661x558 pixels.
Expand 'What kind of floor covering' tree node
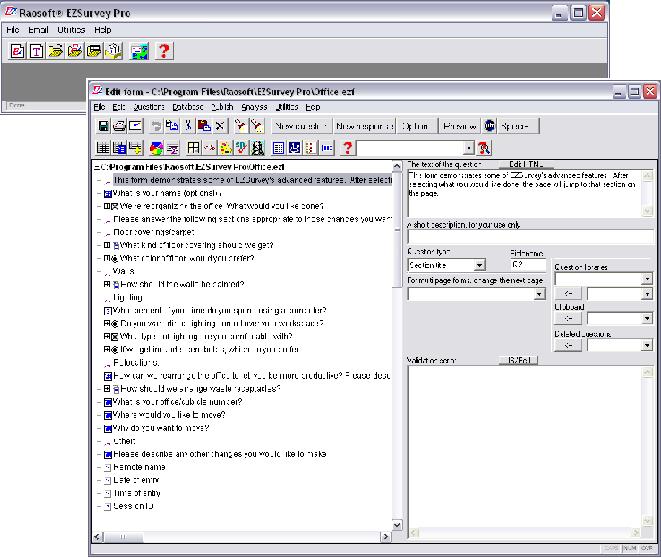pyautogui.click(x=107, y=245)
